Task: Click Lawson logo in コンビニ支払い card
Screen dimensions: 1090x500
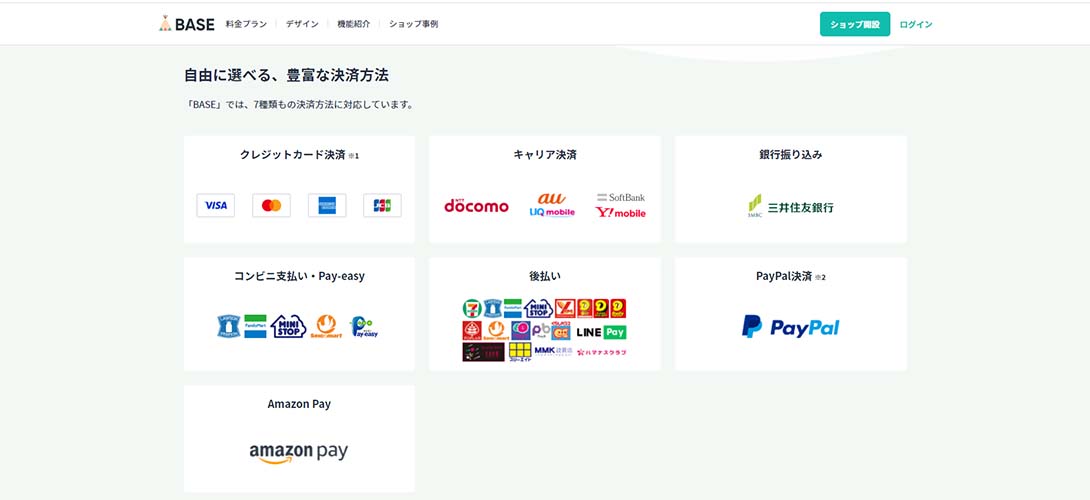Action: pyautogui.click(x=229, y=326)
